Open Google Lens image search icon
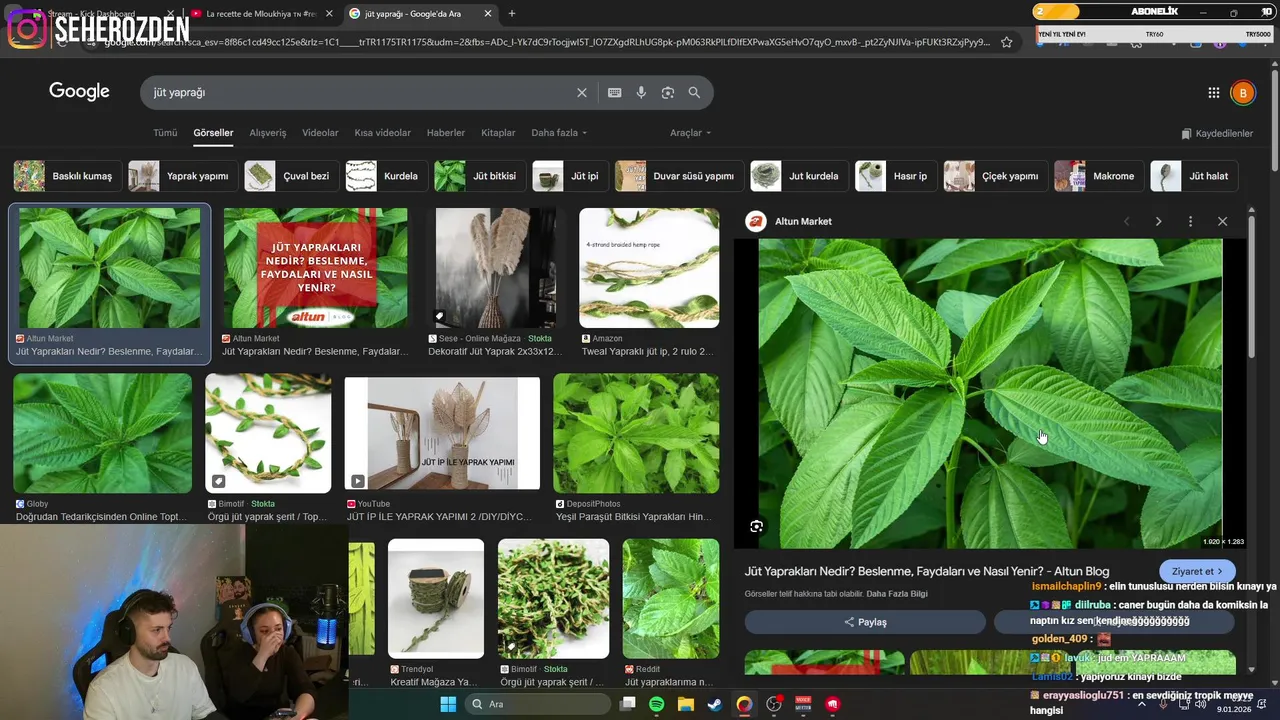The height and width of the screenshot is (720, 1280). 668,92
